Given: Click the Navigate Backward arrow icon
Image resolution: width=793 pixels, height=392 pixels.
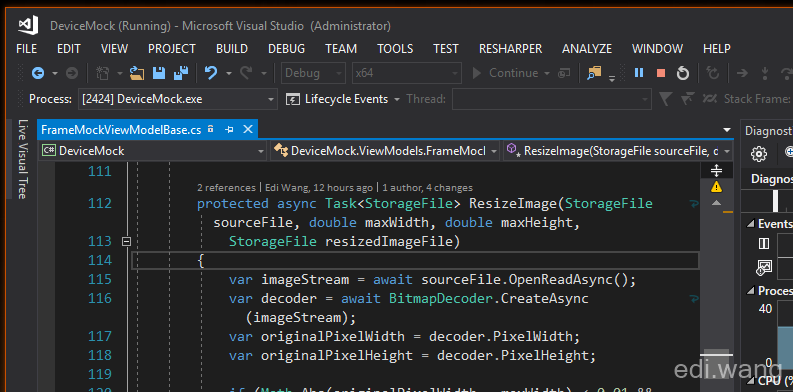Looking at the screenshot, I should 38,73.
